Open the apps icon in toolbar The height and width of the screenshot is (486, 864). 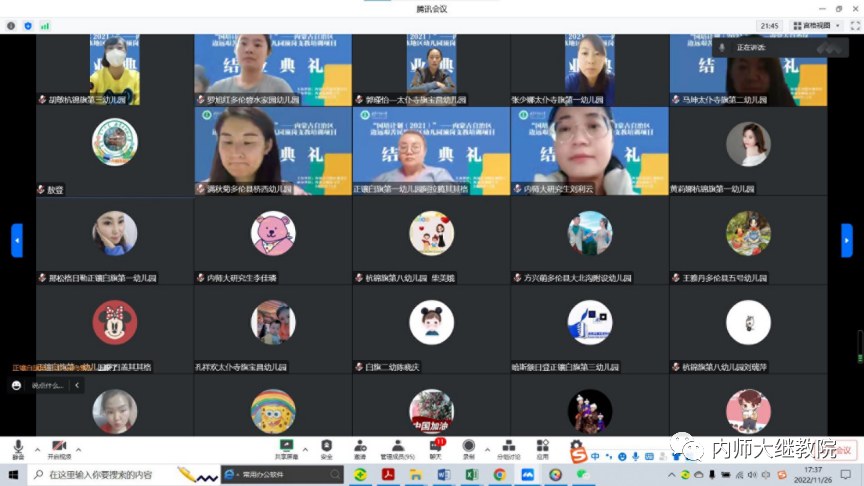click(542, 447)
